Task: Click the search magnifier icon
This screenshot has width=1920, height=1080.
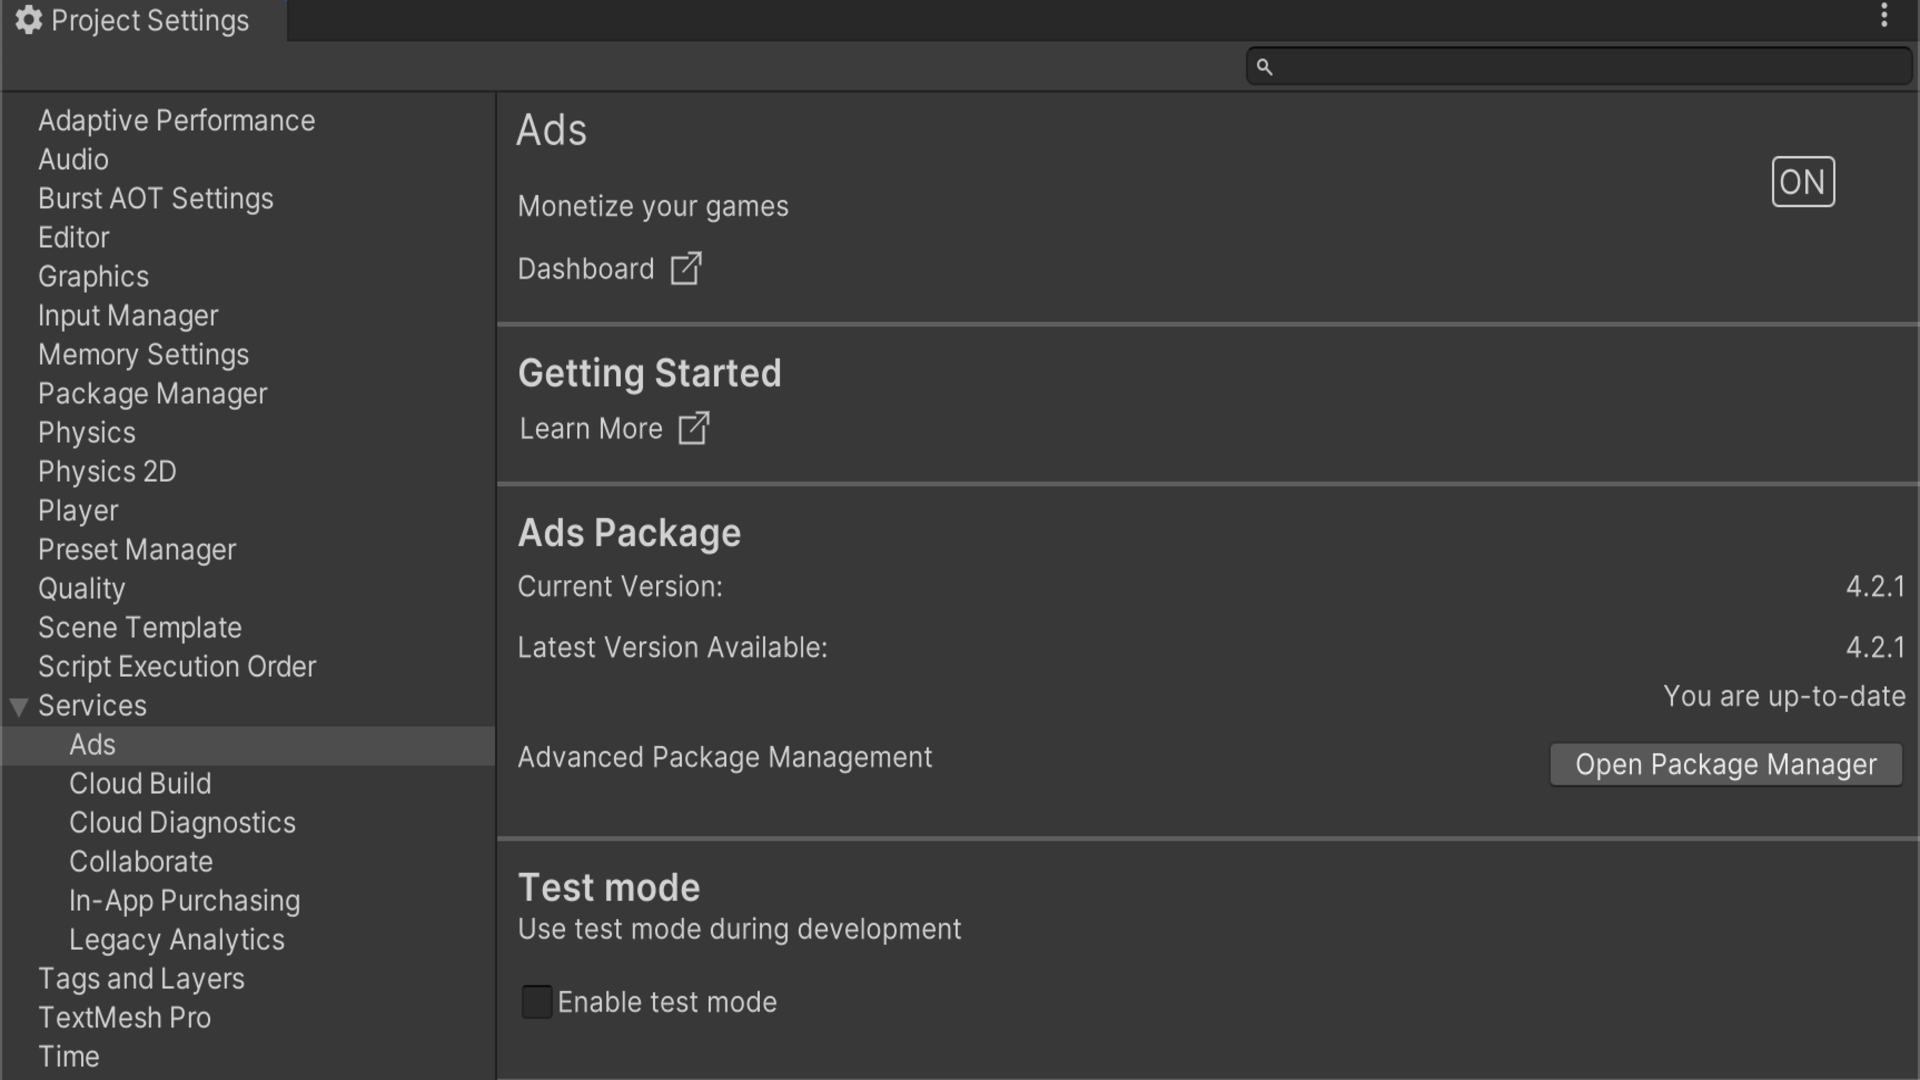Action: click(1263, 66)
